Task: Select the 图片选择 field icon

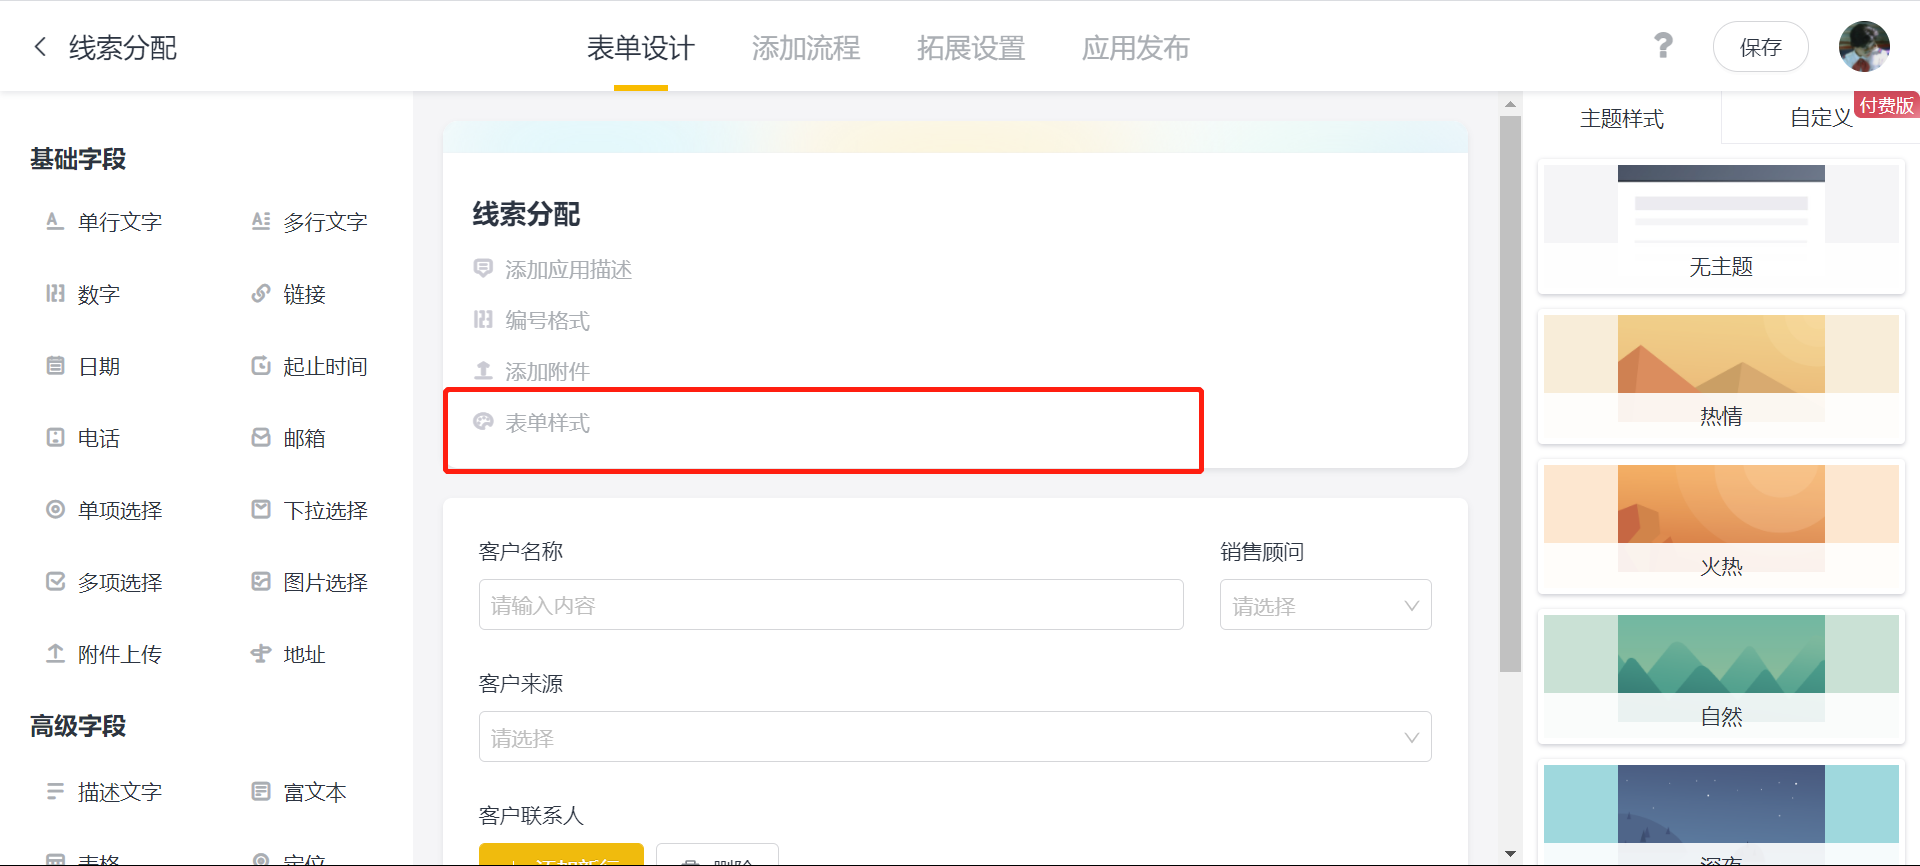Action: [260, 582]
